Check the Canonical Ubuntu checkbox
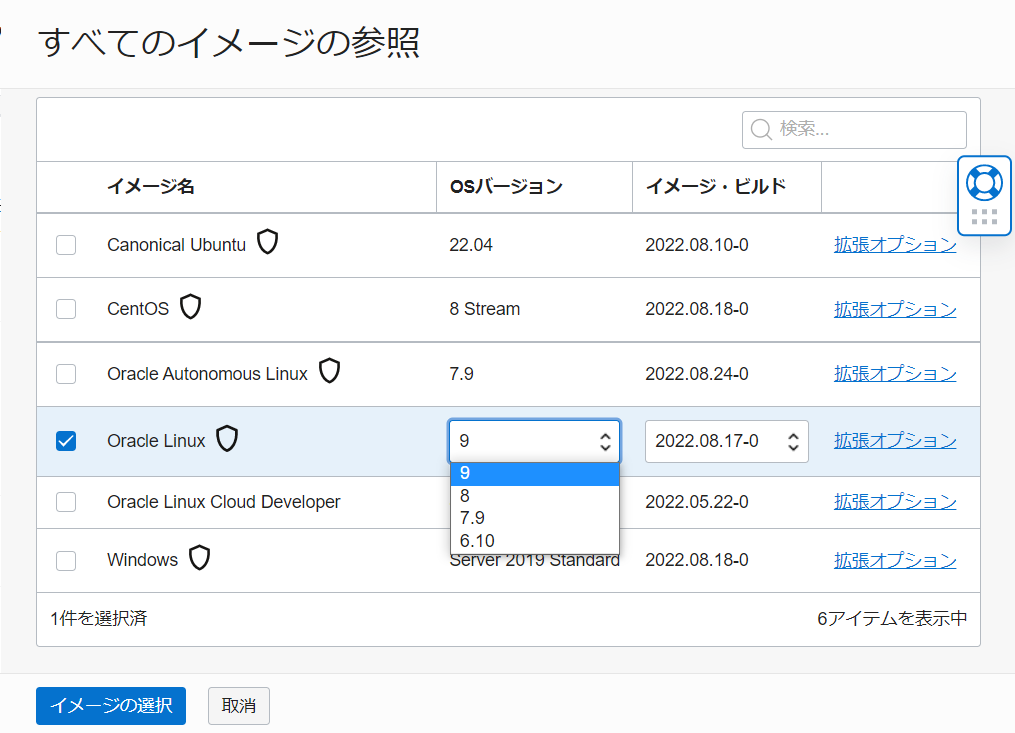The width and height of the screenshot is (1015, 733). (66, 245)
